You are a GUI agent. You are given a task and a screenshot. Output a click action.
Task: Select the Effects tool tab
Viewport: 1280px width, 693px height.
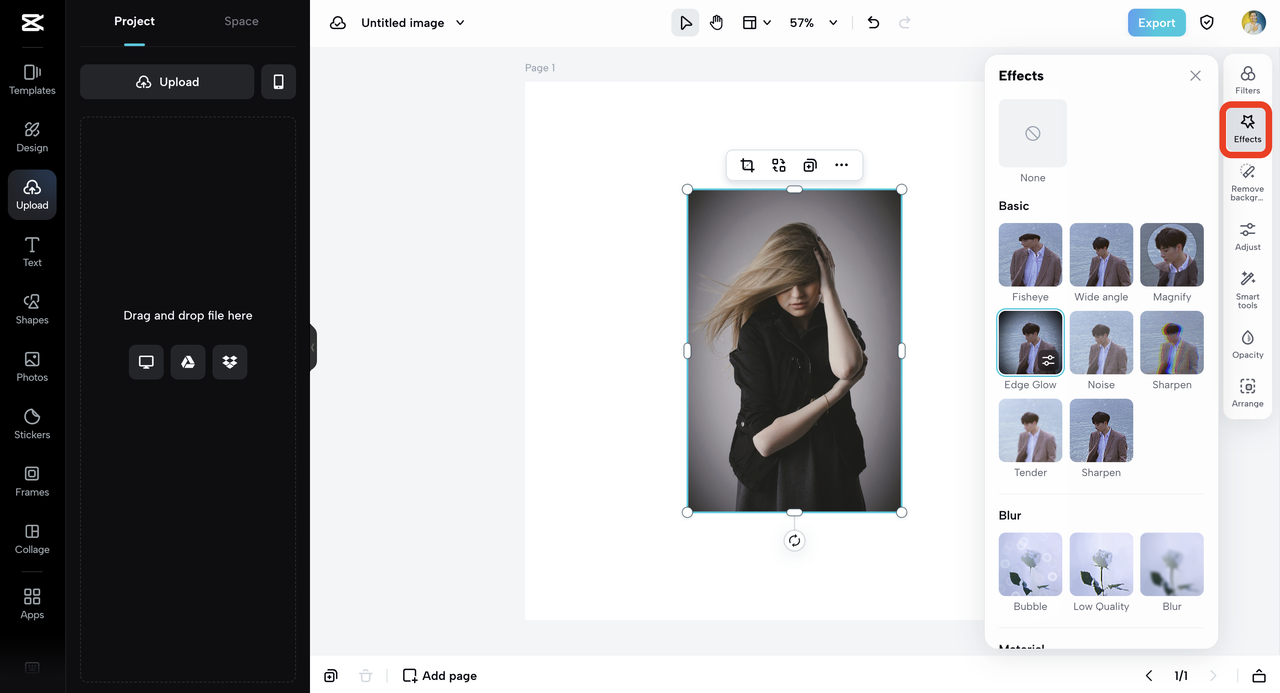tap(1248, 129)
